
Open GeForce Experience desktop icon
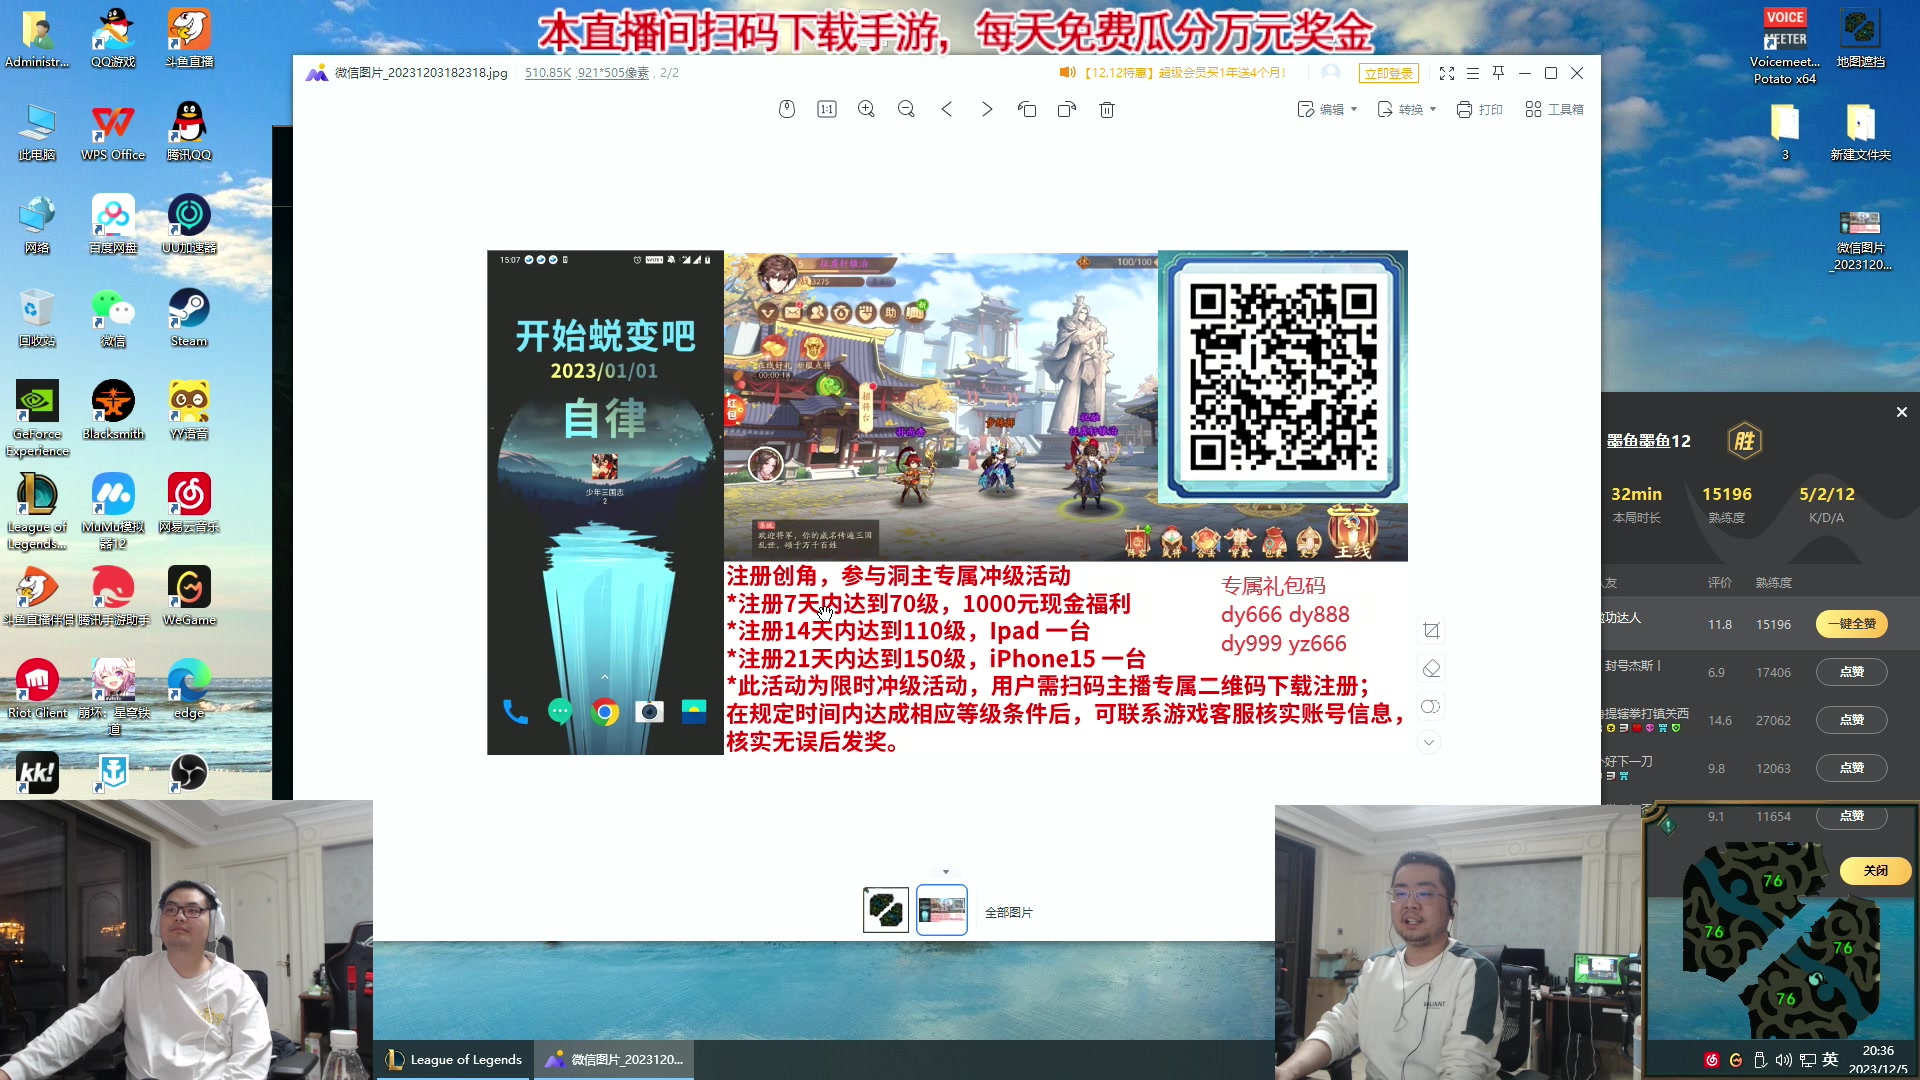[37, 418]
